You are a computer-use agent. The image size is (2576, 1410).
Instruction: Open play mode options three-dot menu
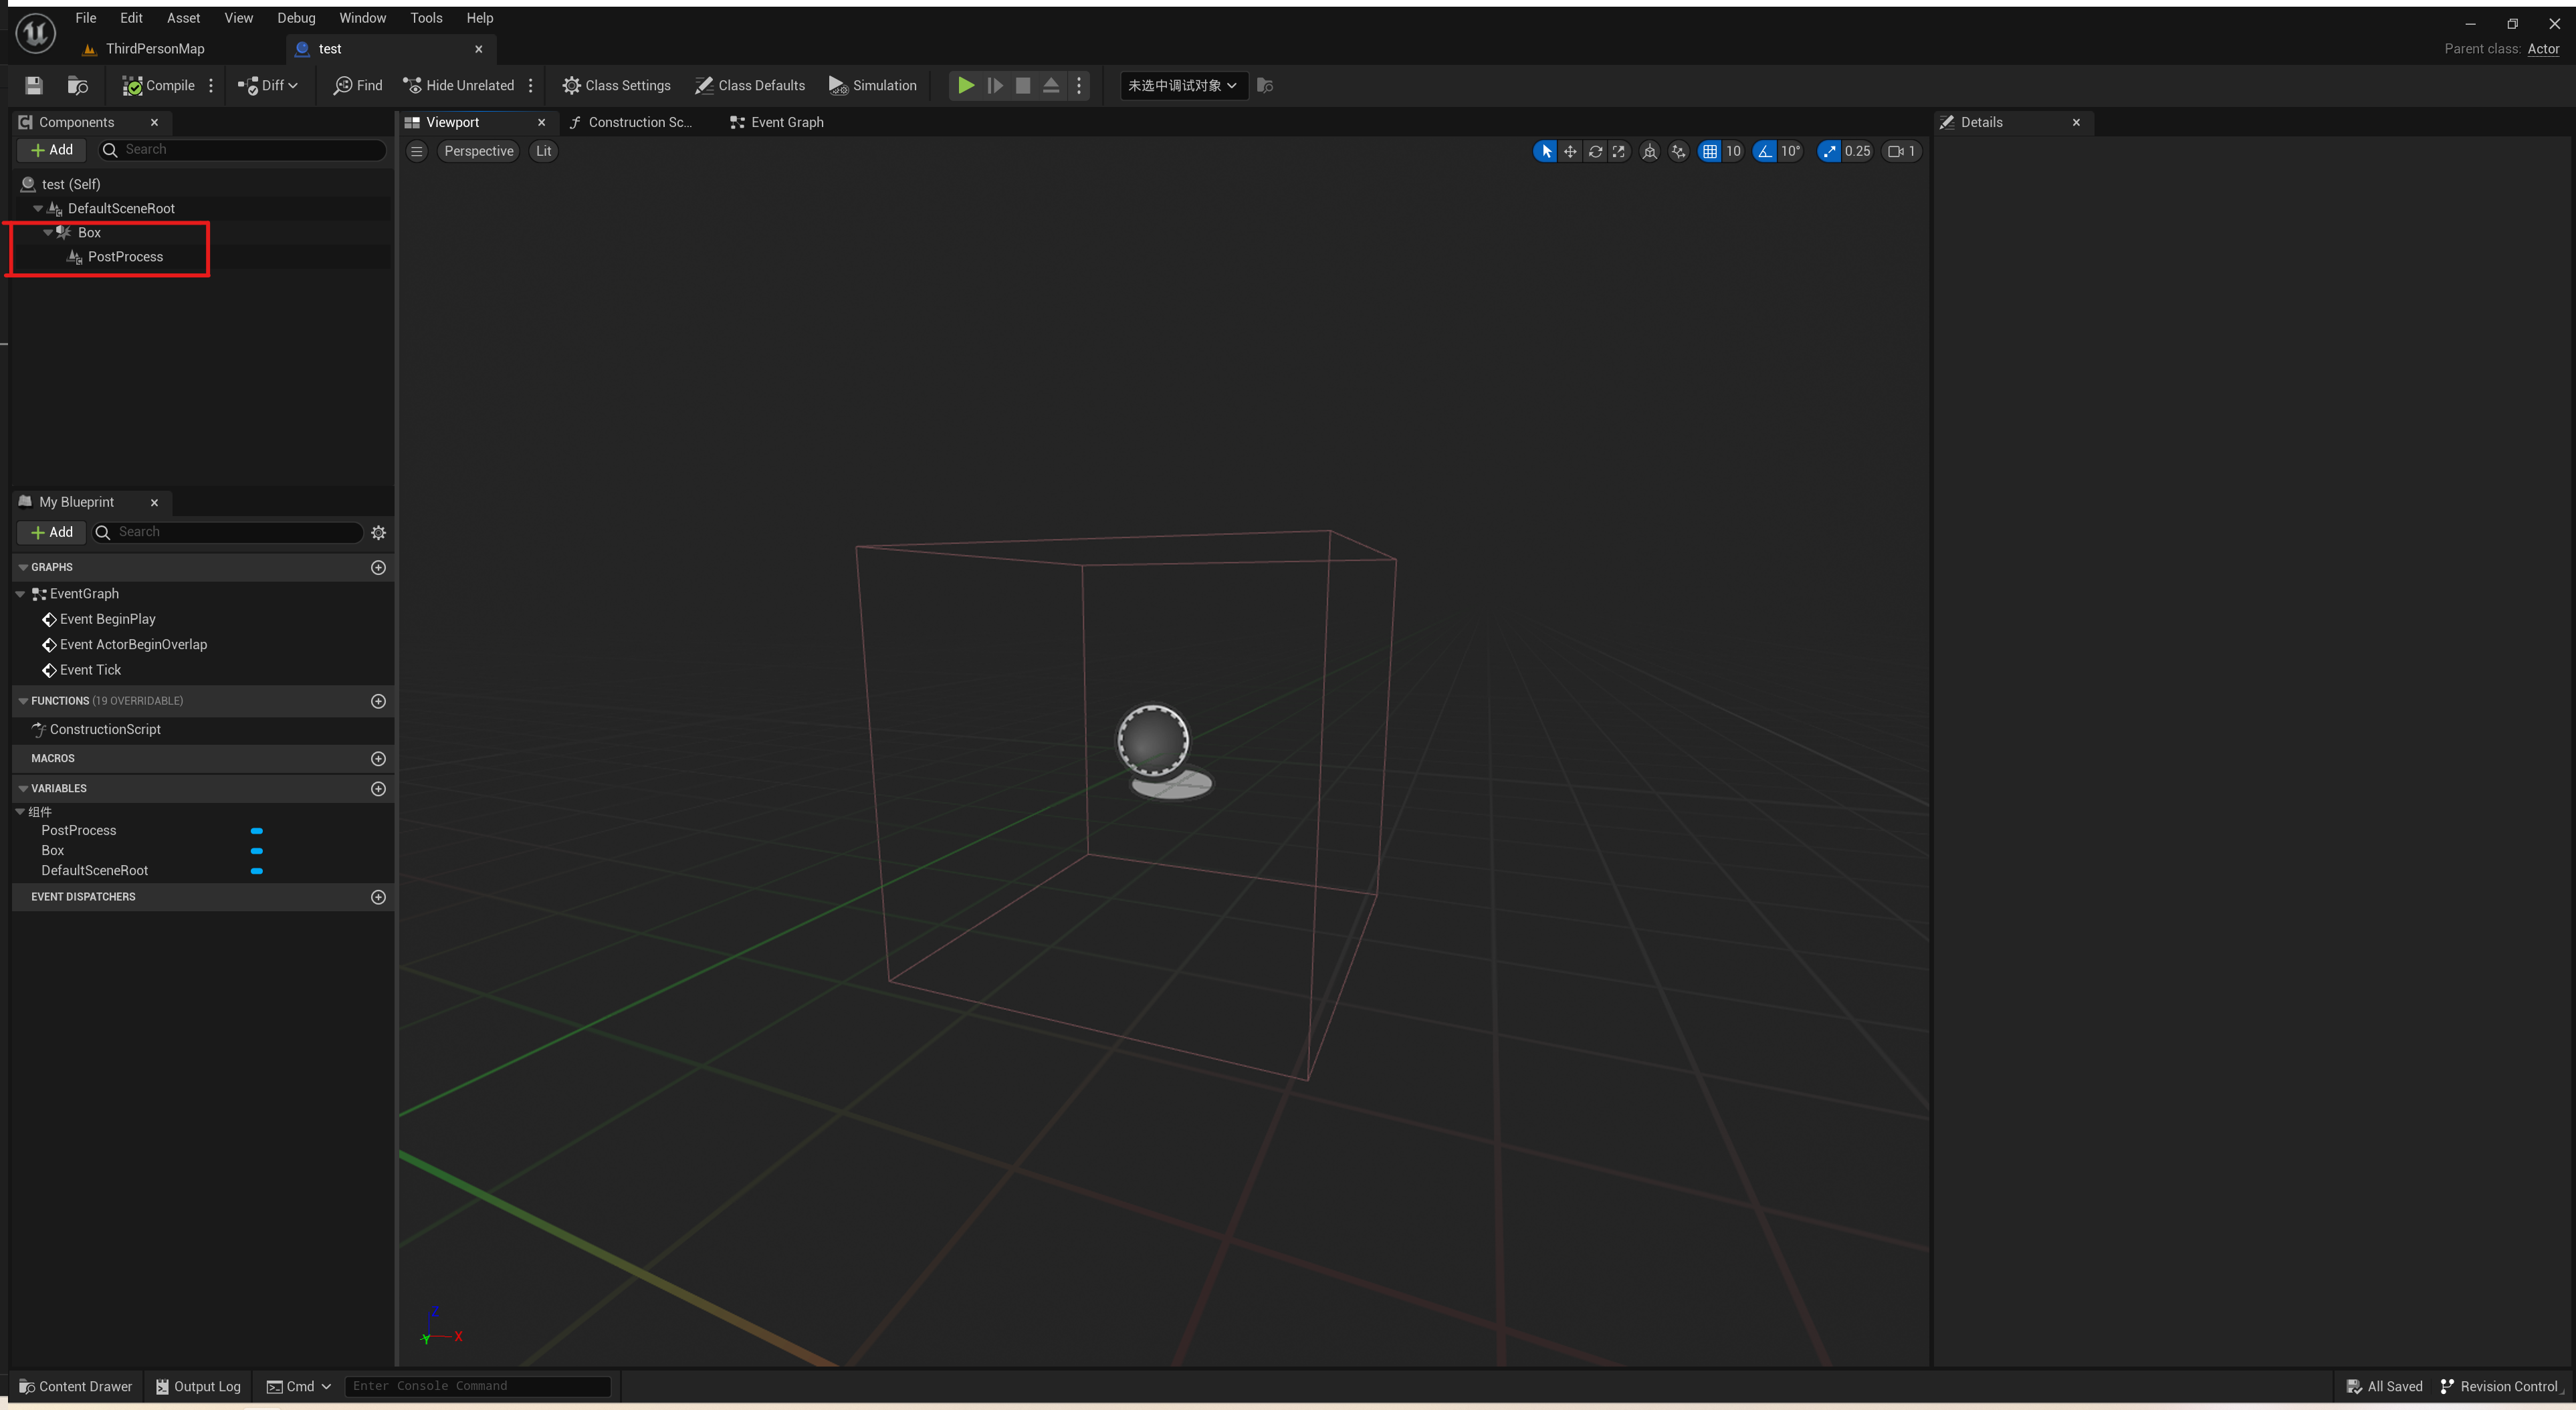click(1079, 86)
